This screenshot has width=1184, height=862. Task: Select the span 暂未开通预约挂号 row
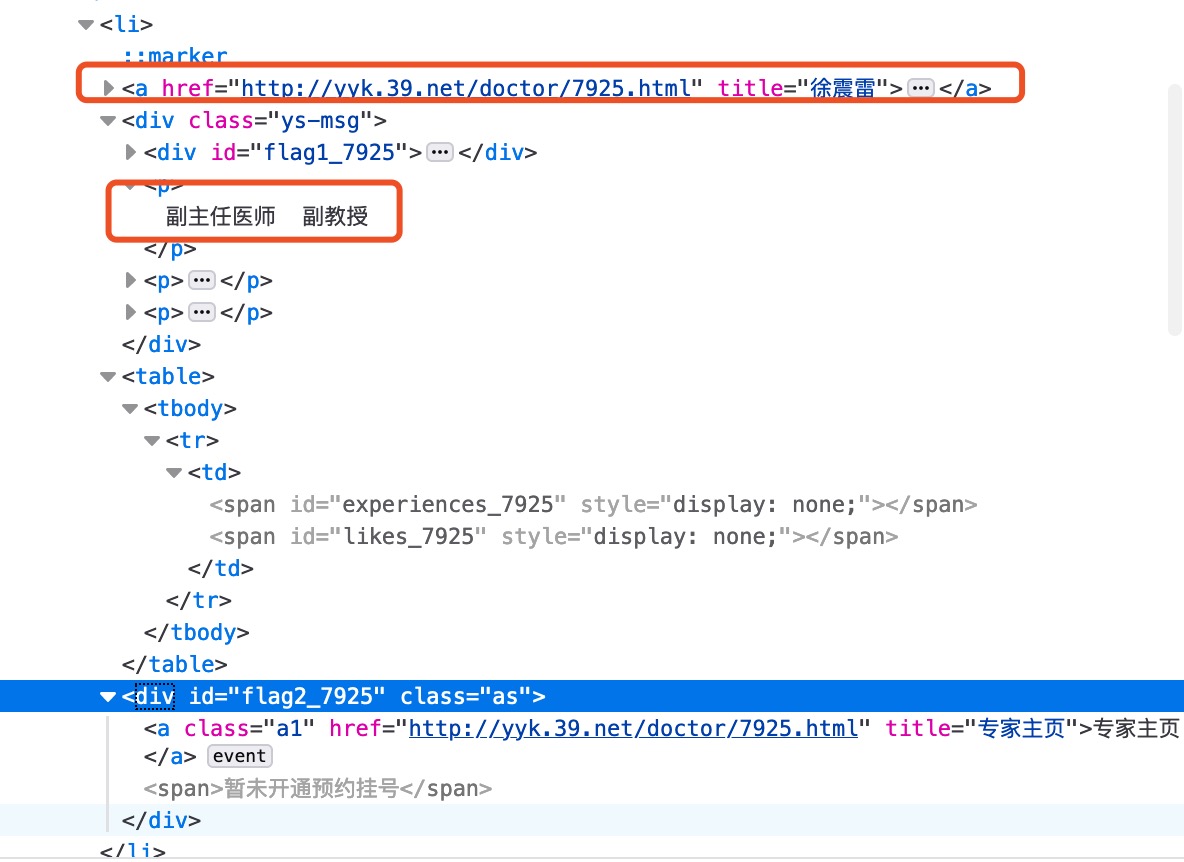click(318, 789)
